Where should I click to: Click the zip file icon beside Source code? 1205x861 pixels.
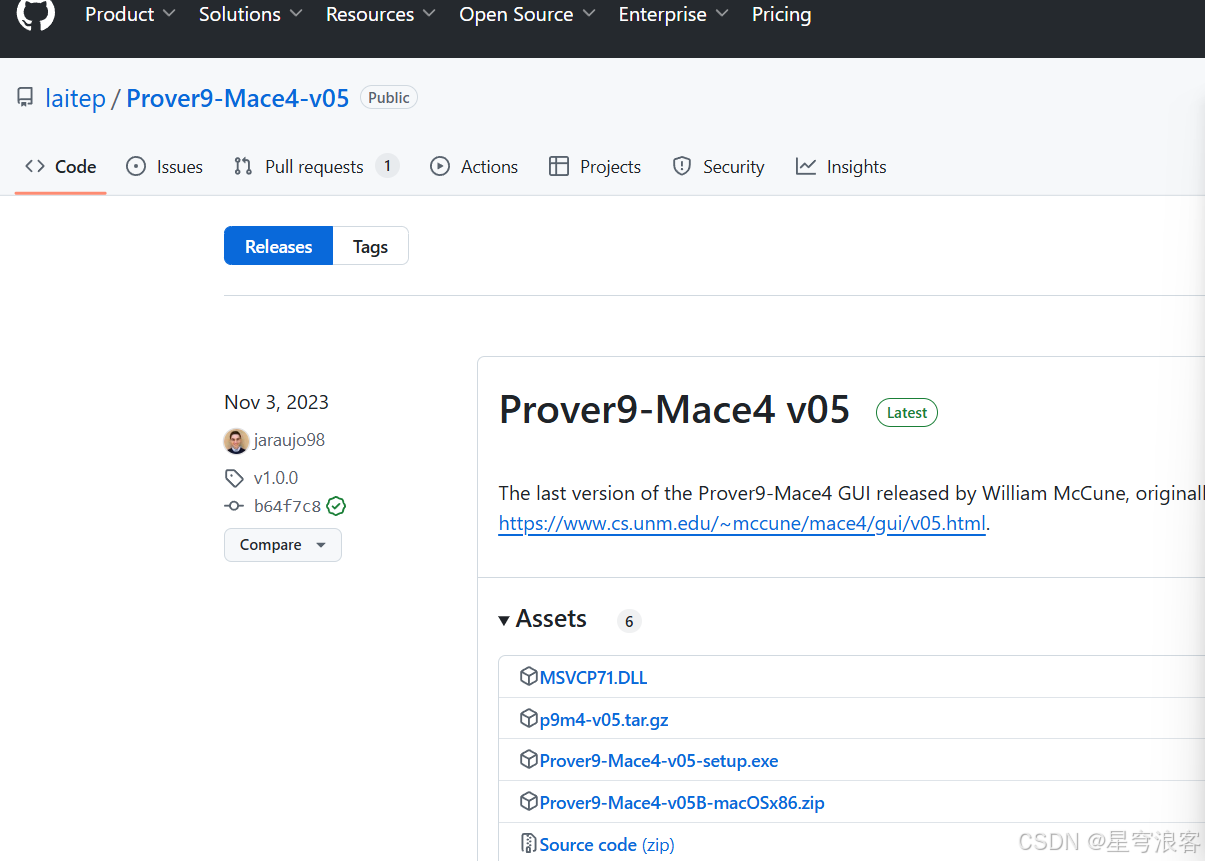(529, 844)
